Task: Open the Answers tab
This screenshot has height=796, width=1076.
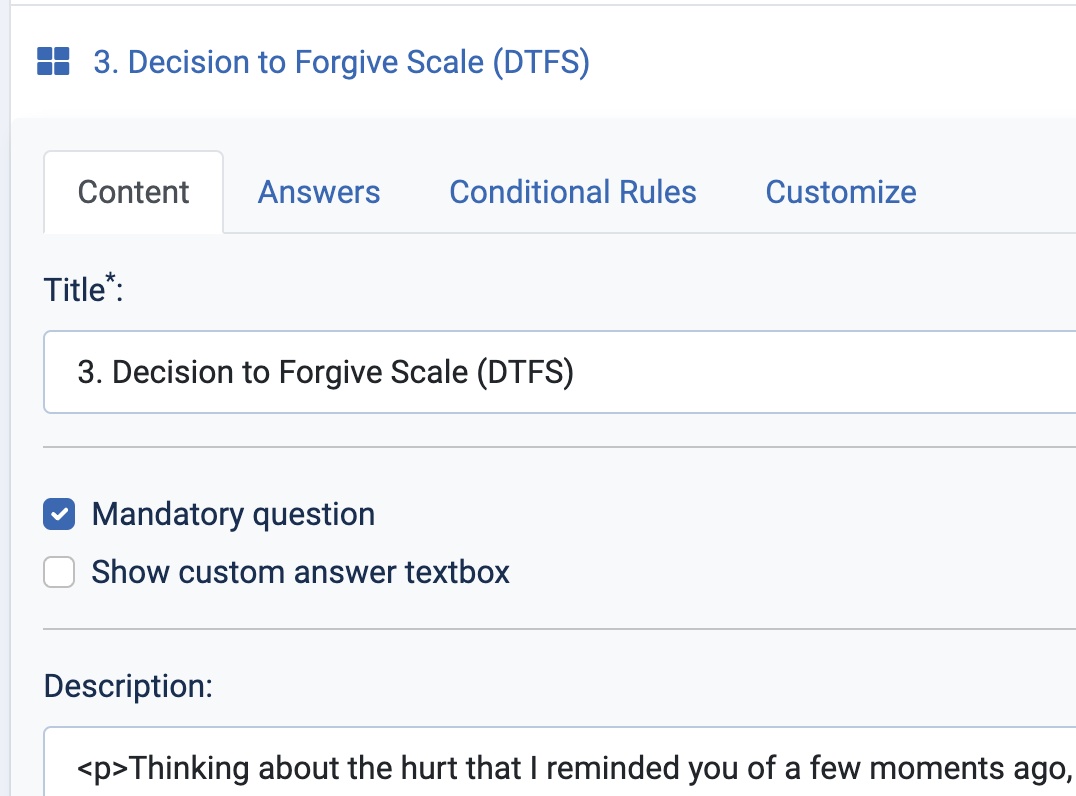Action: point(319,192)
